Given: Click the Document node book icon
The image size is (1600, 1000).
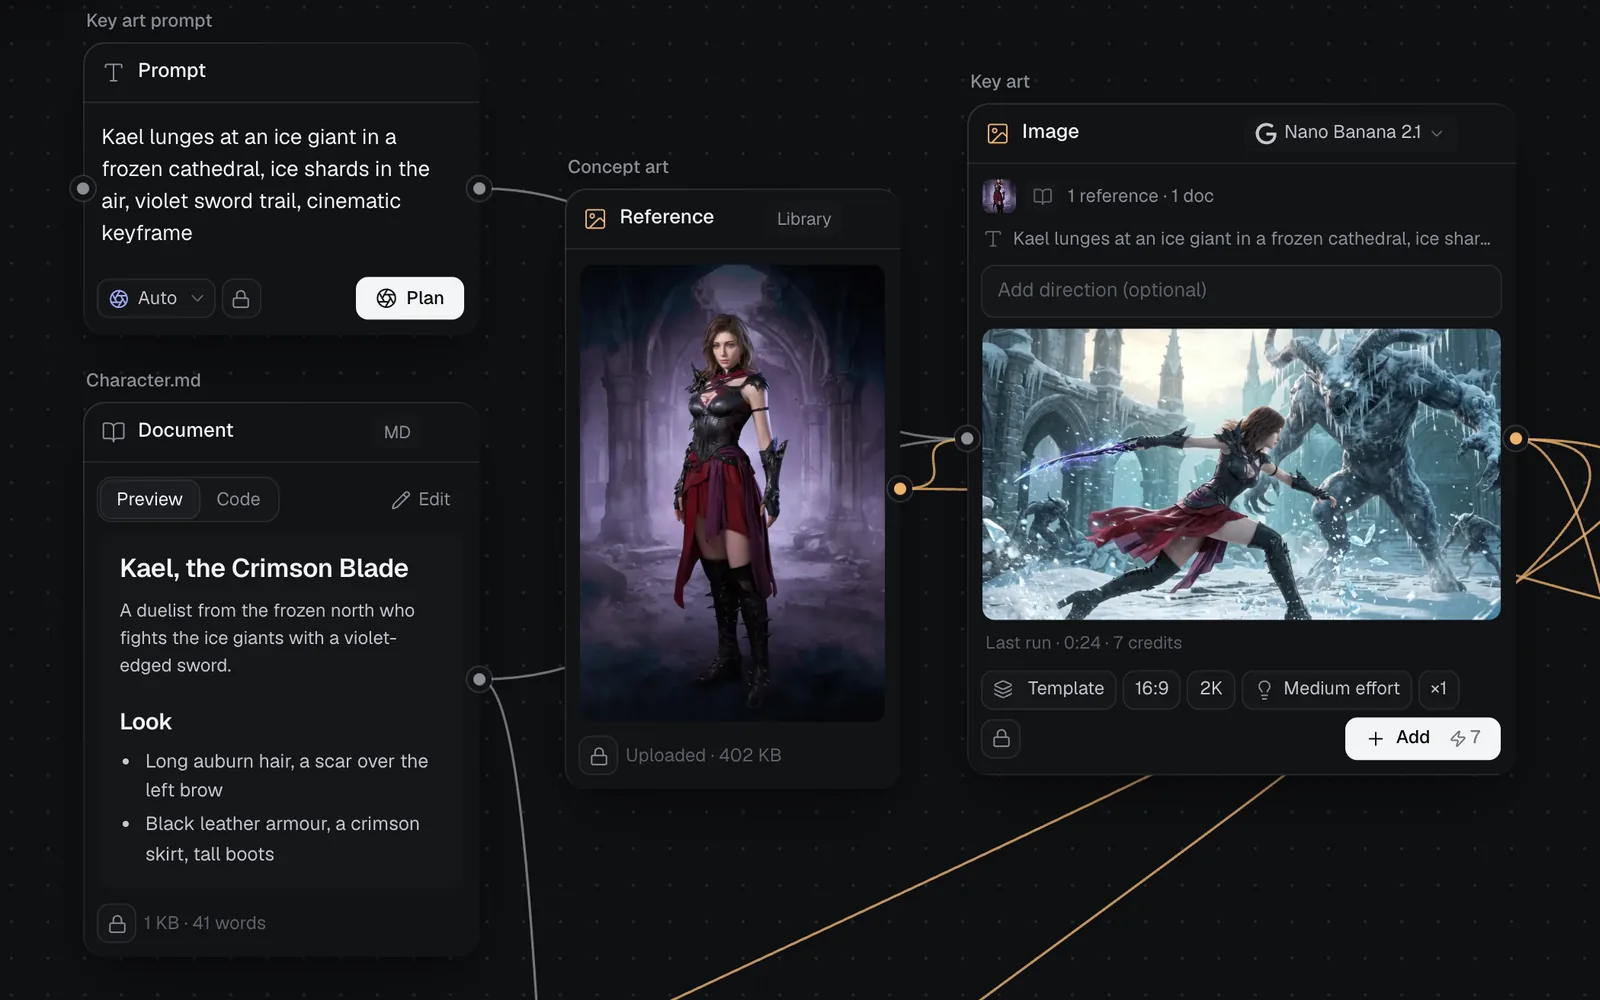Looking at the screenshot, I should click(114, 431).
